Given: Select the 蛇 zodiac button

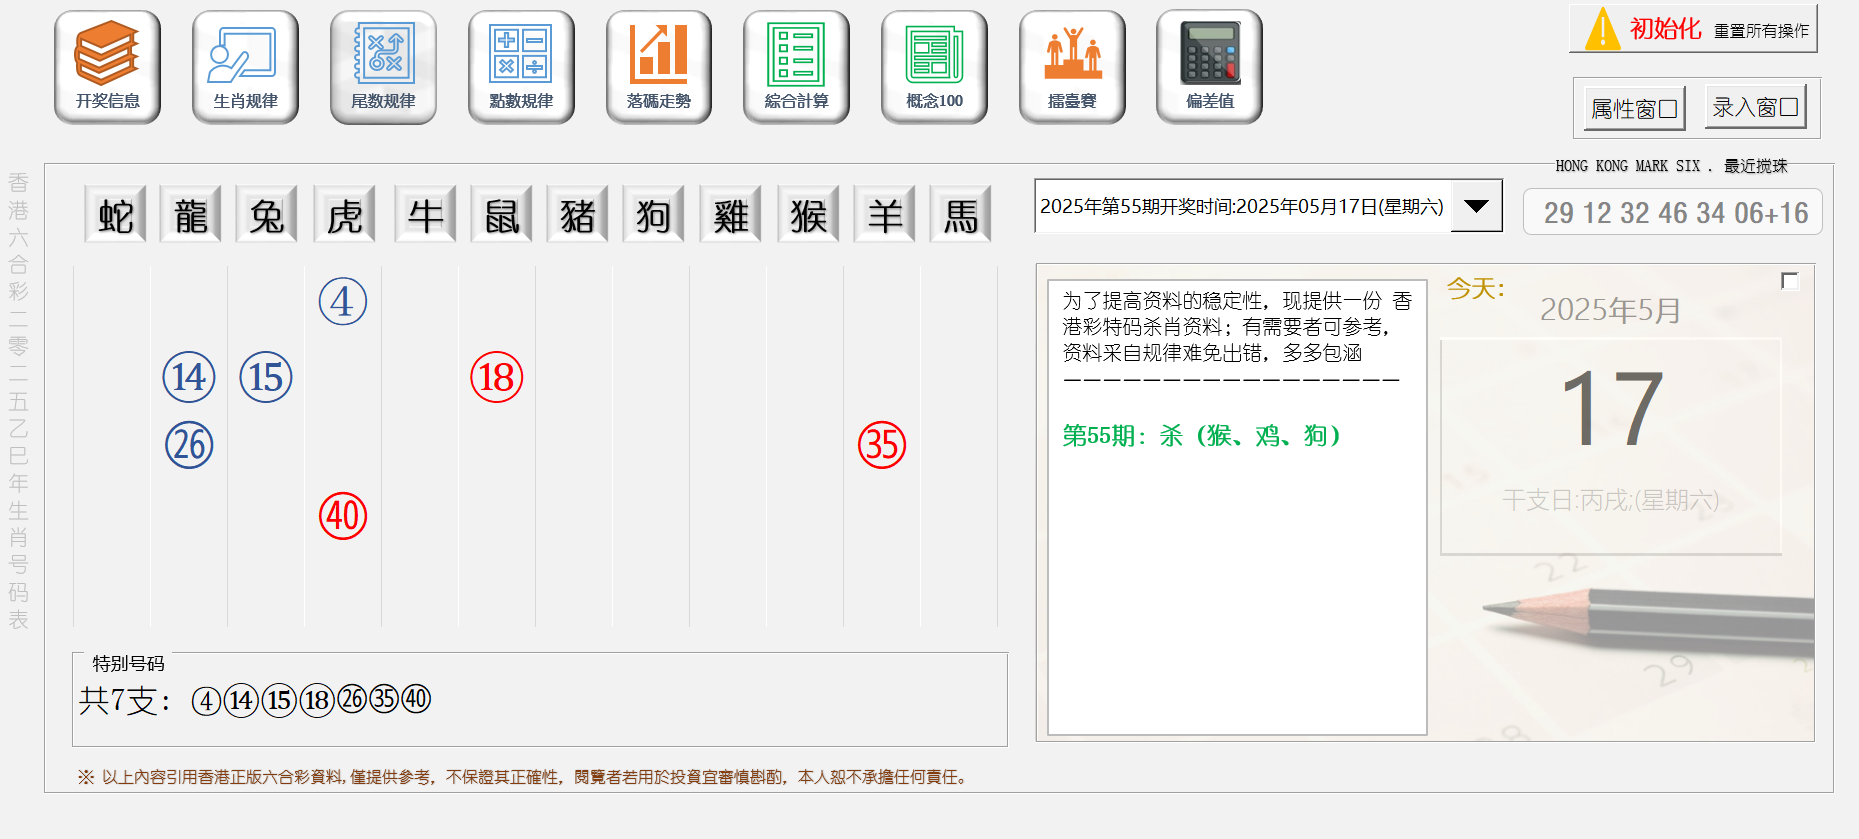Looking at the screenshot, I should click(x=115, y=214).
